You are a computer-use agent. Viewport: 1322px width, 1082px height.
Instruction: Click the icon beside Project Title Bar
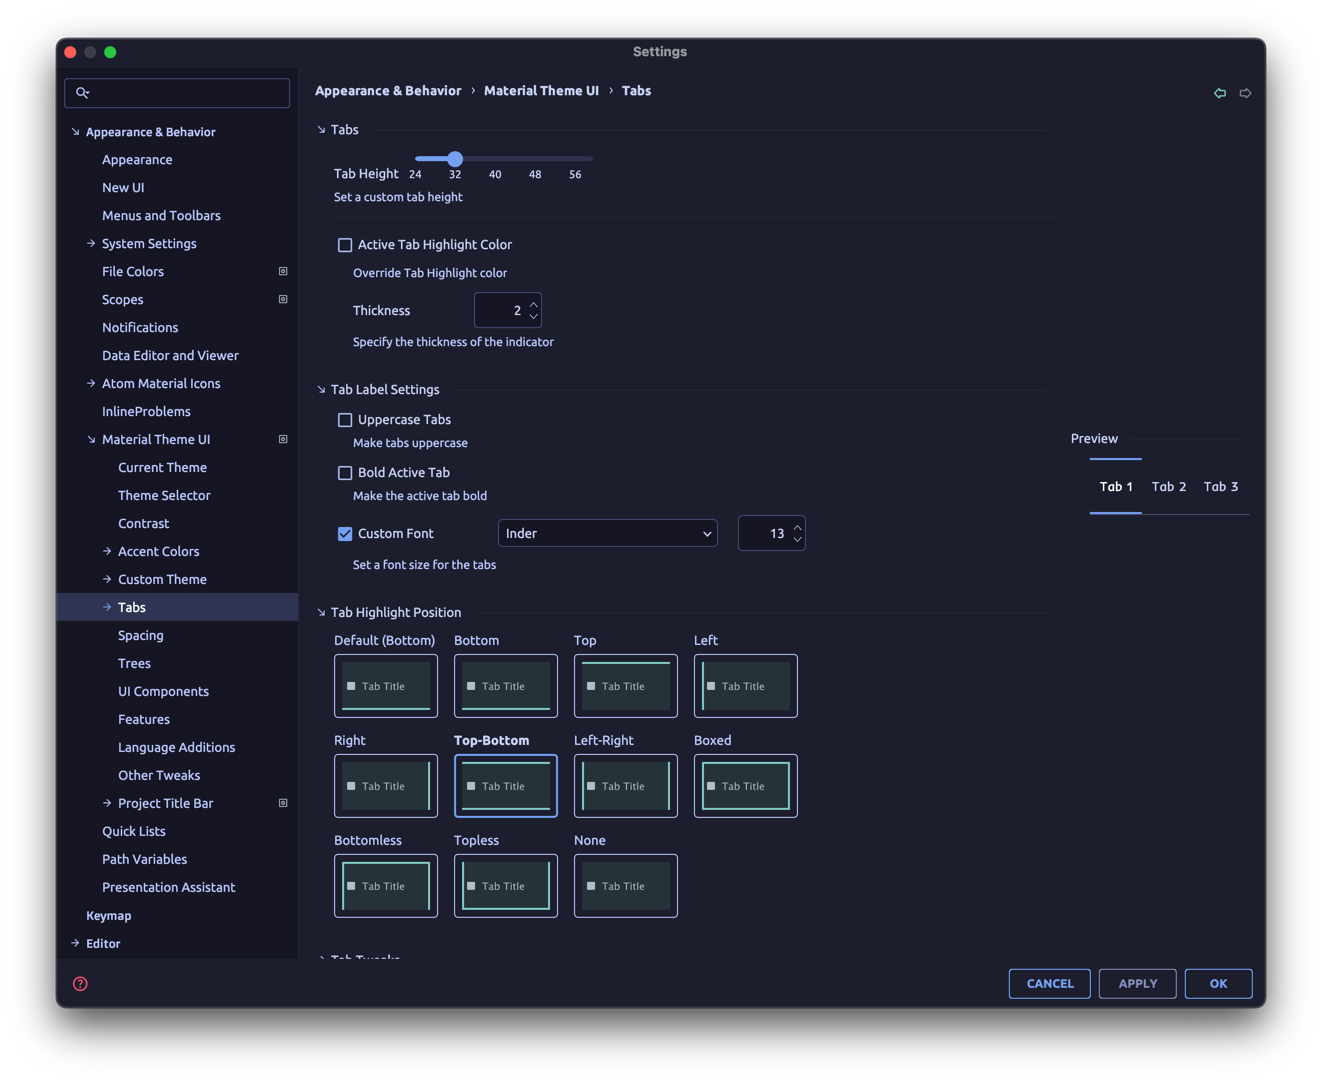(x=282, y=803)
